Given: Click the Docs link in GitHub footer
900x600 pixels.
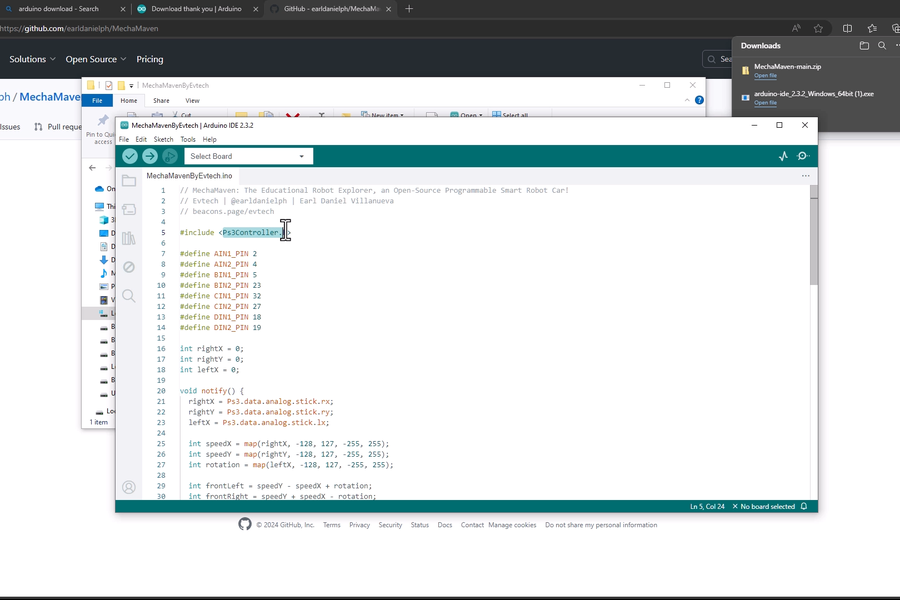Looking at the screenshot, I should [x=445, y=525].
